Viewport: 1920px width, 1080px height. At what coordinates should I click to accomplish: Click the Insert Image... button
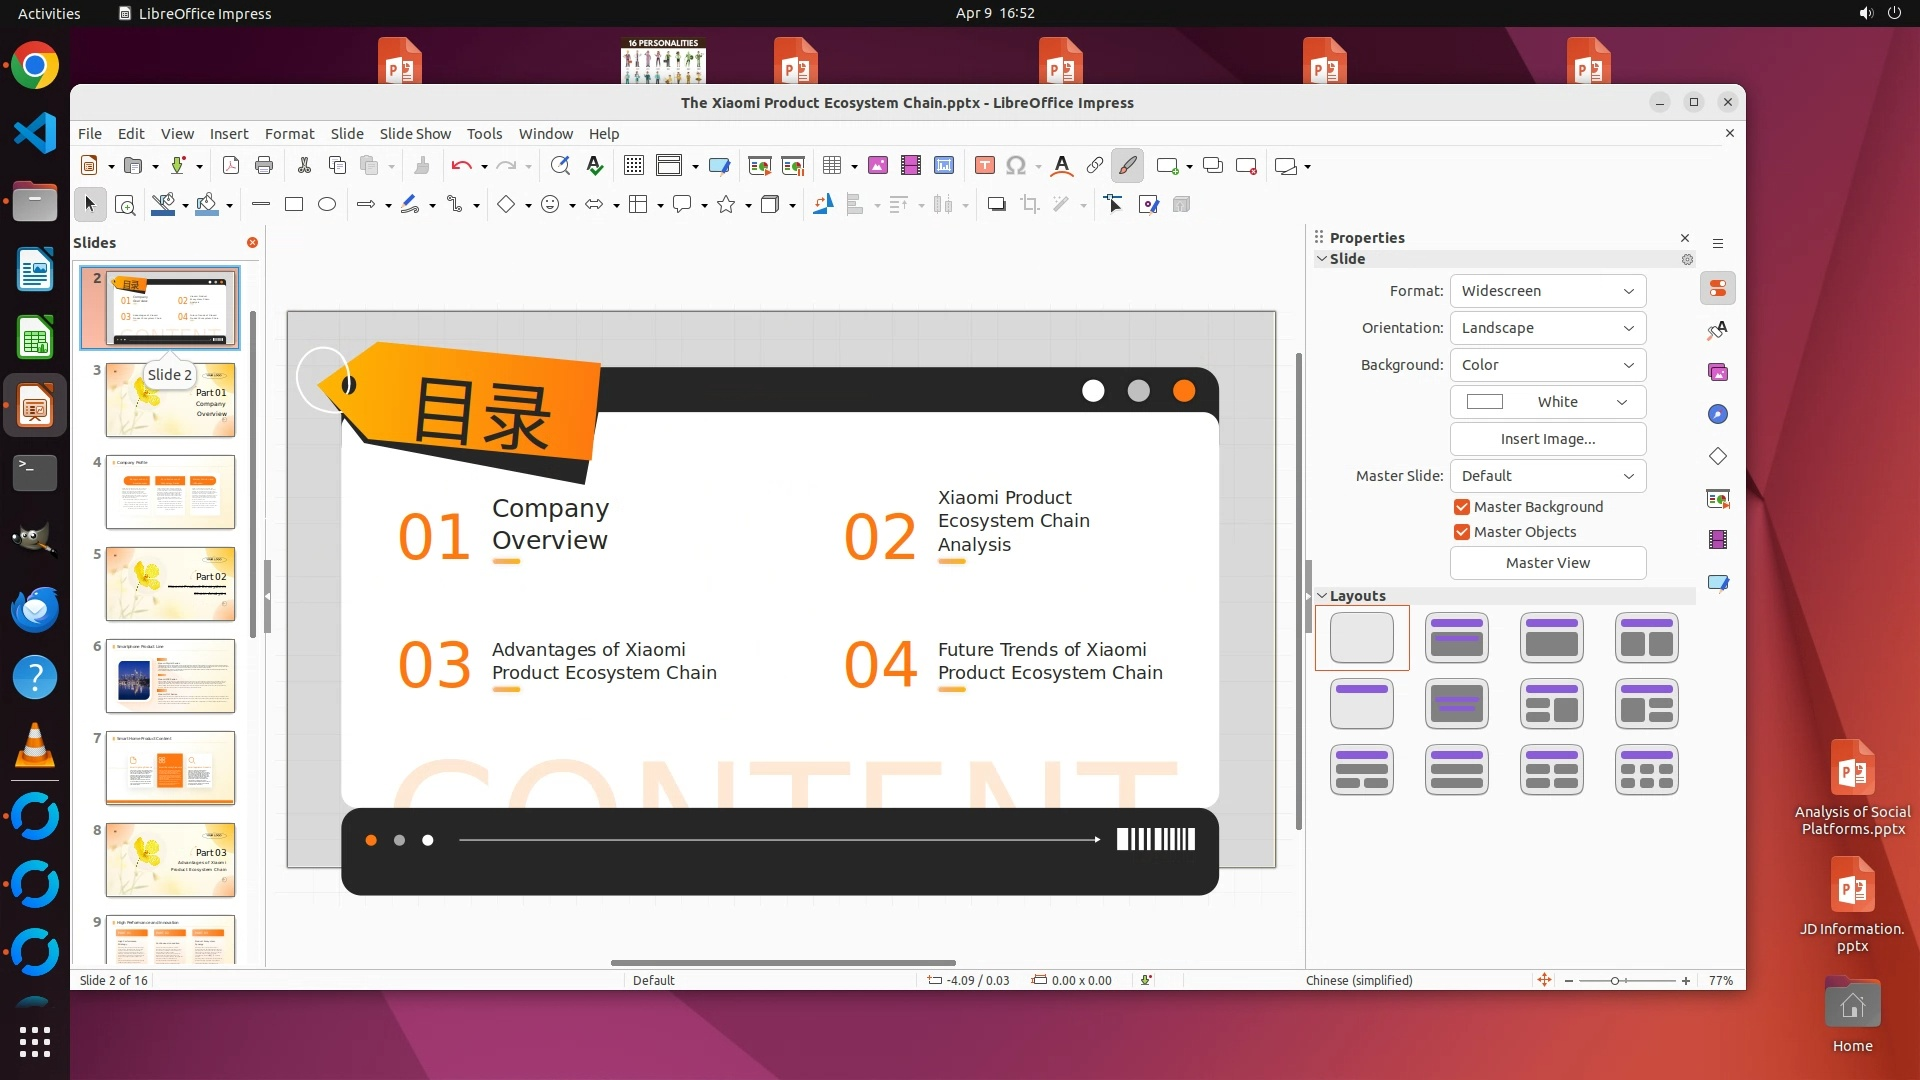point(1547,439)
